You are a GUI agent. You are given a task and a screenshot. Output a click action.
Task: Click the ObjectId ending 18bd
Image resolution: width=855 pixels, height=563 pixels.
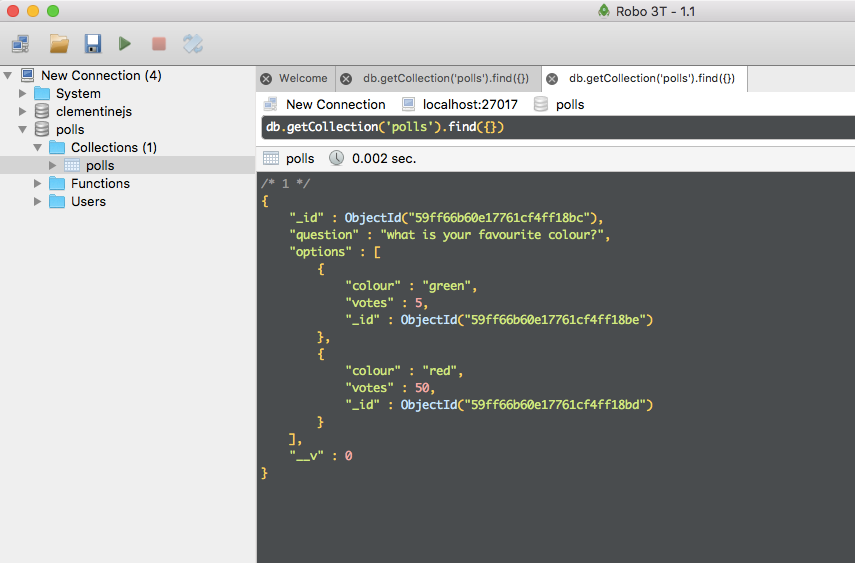pyautogui.click(x=527, y=405)
